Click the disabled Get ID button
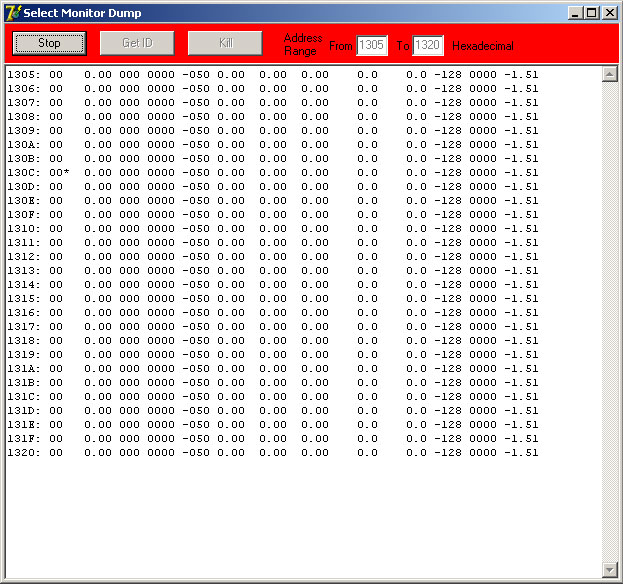The image size is (623, 584). coord(137,43)
